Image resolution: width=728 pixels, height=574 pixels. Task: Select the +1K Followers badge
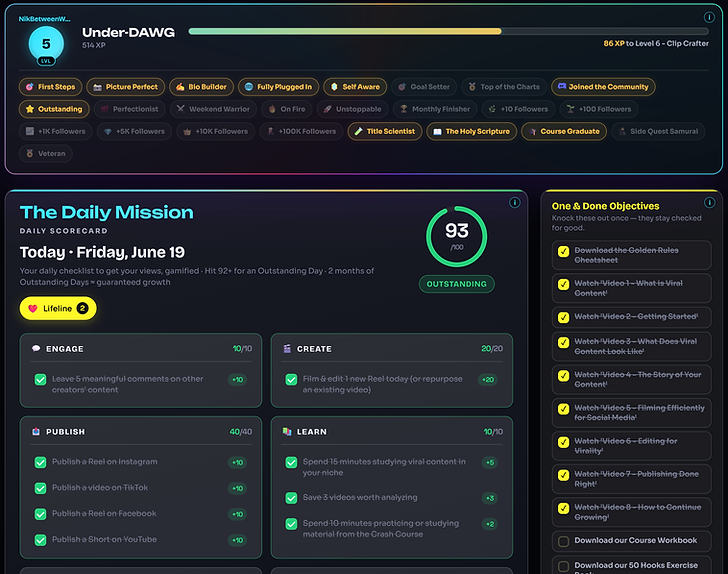tap(56, 131)
